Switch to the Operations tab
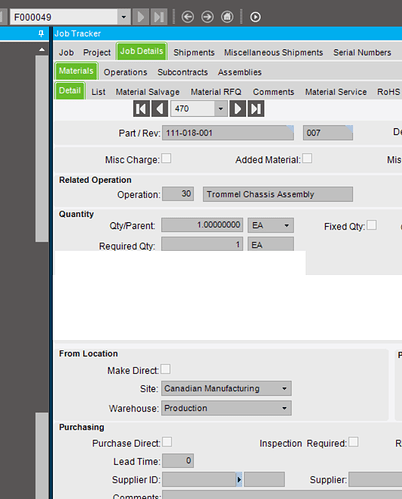The image size is (402, 499). pyautogui.click(x=125, y=72)
